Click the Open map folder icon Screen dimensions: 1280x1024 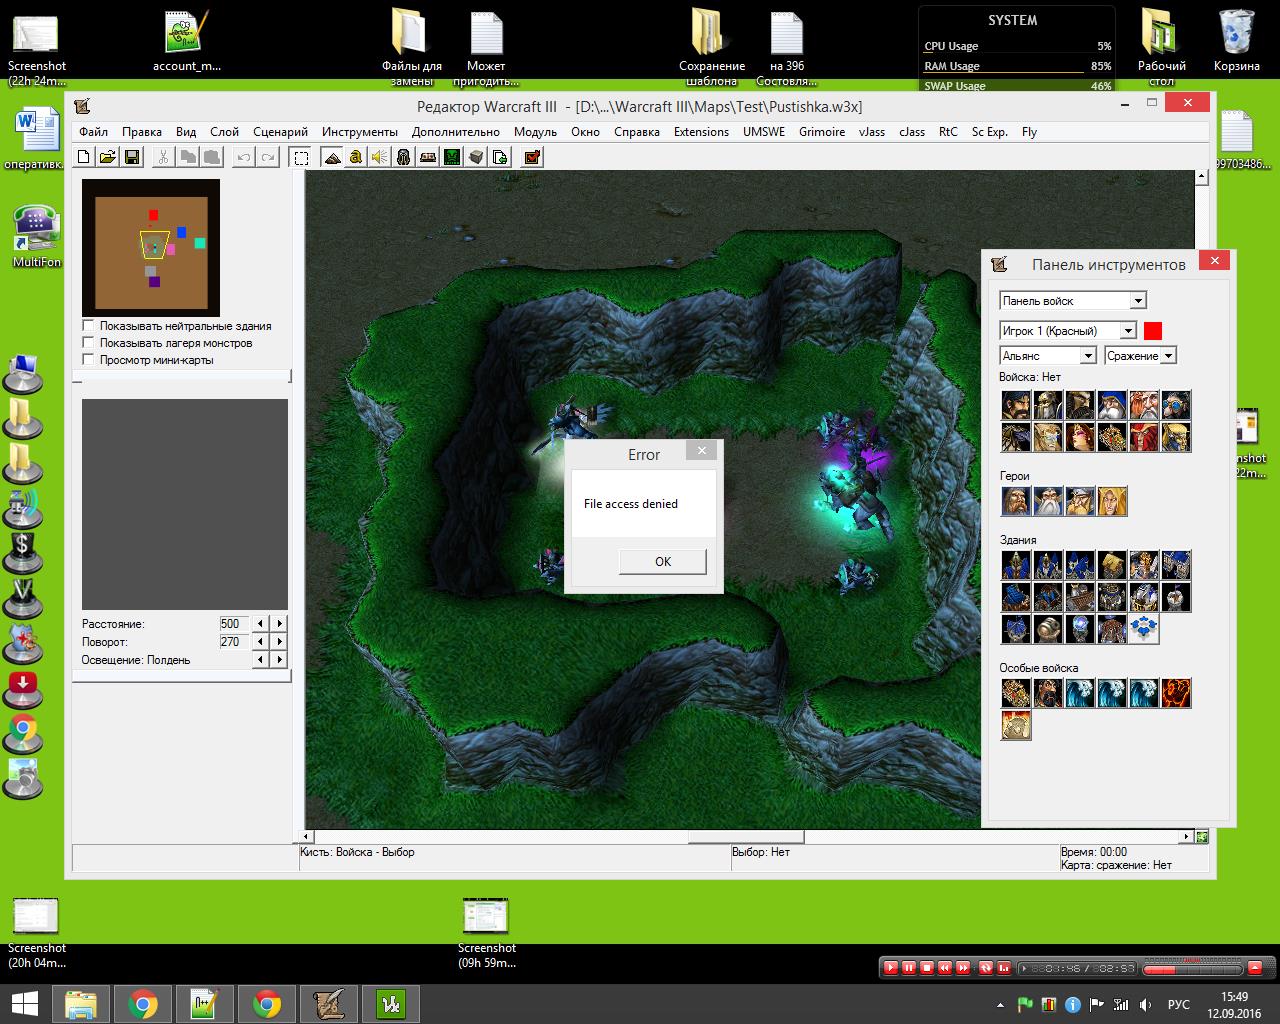pyautogui.click(x=107, y=157)
